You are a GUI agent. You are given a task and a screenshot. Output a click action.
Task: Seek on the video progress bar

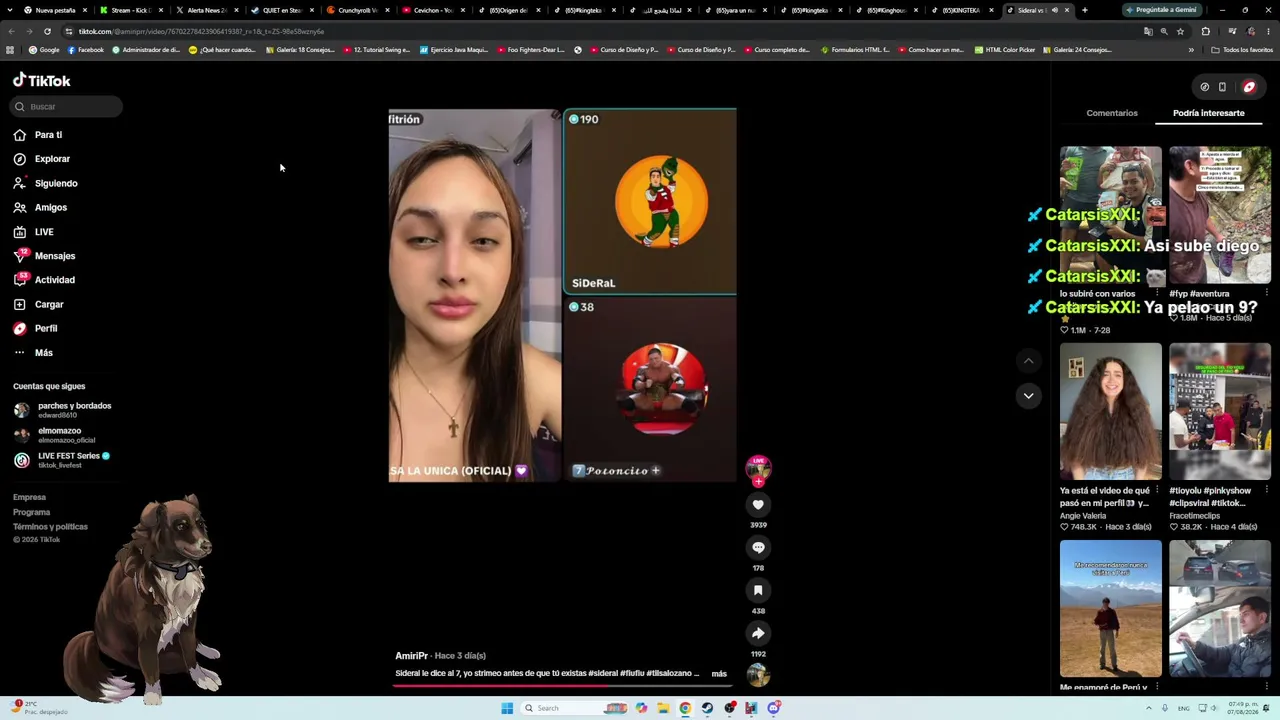click(563, 686)
